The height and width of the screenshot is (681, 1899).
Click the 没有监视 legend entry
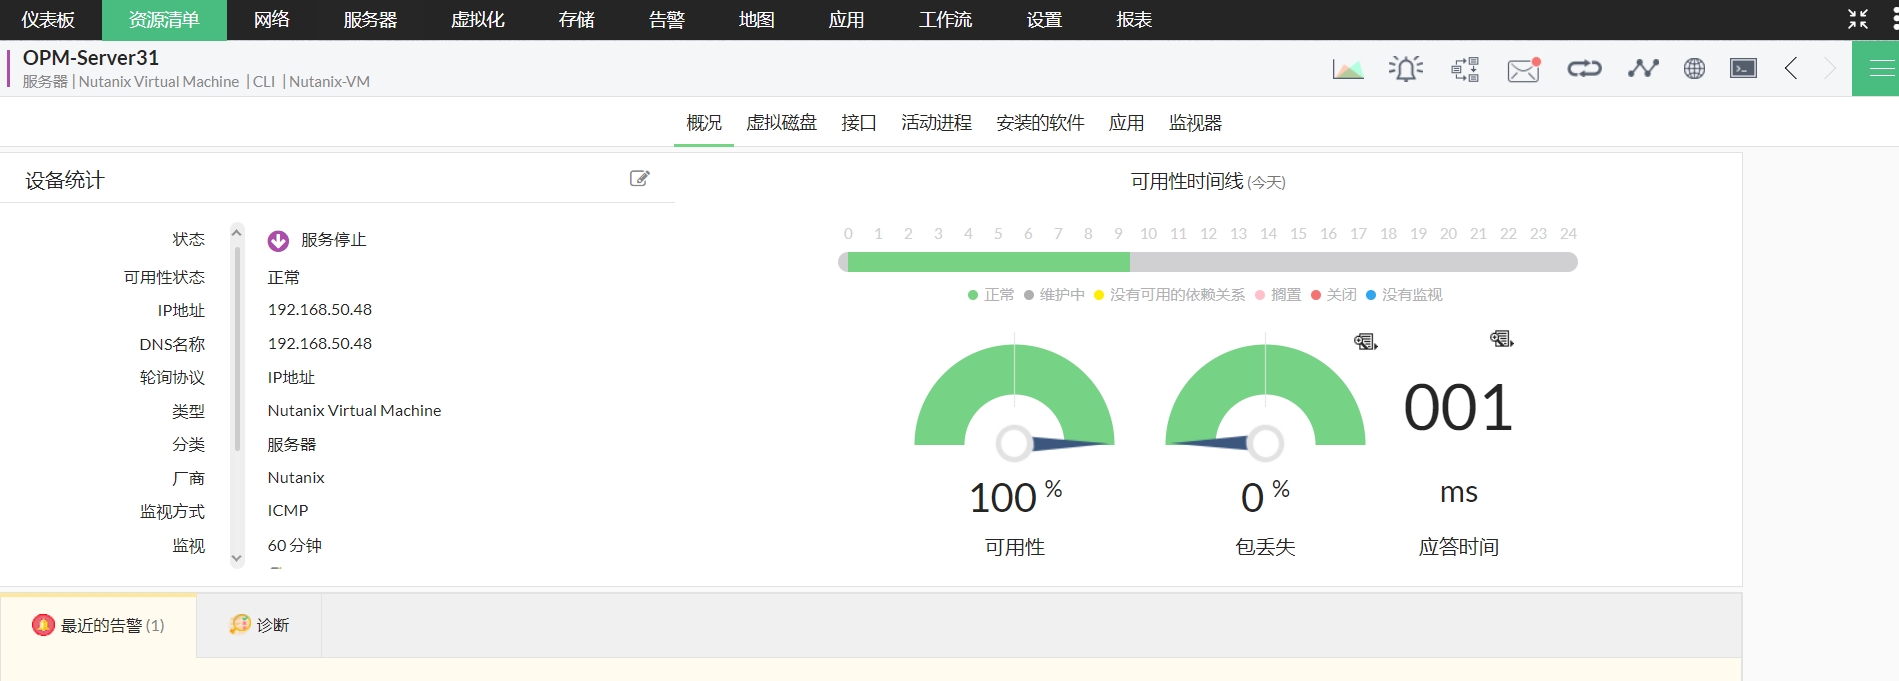(x=1405, y=295)
